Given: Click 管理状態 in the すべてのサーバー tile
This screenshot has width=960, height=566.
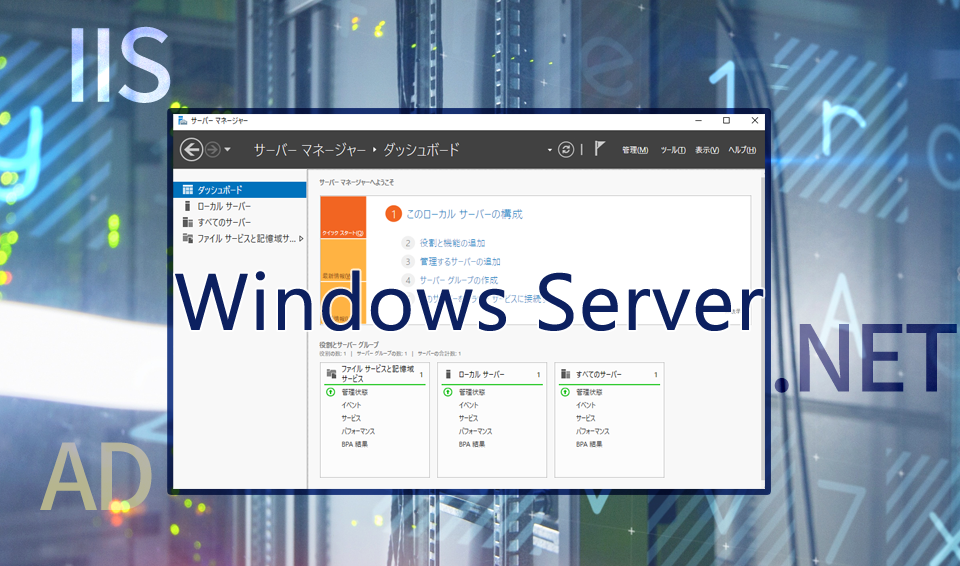Looking at the screenshot, I should pyautogui.click(x=589, y=392).
